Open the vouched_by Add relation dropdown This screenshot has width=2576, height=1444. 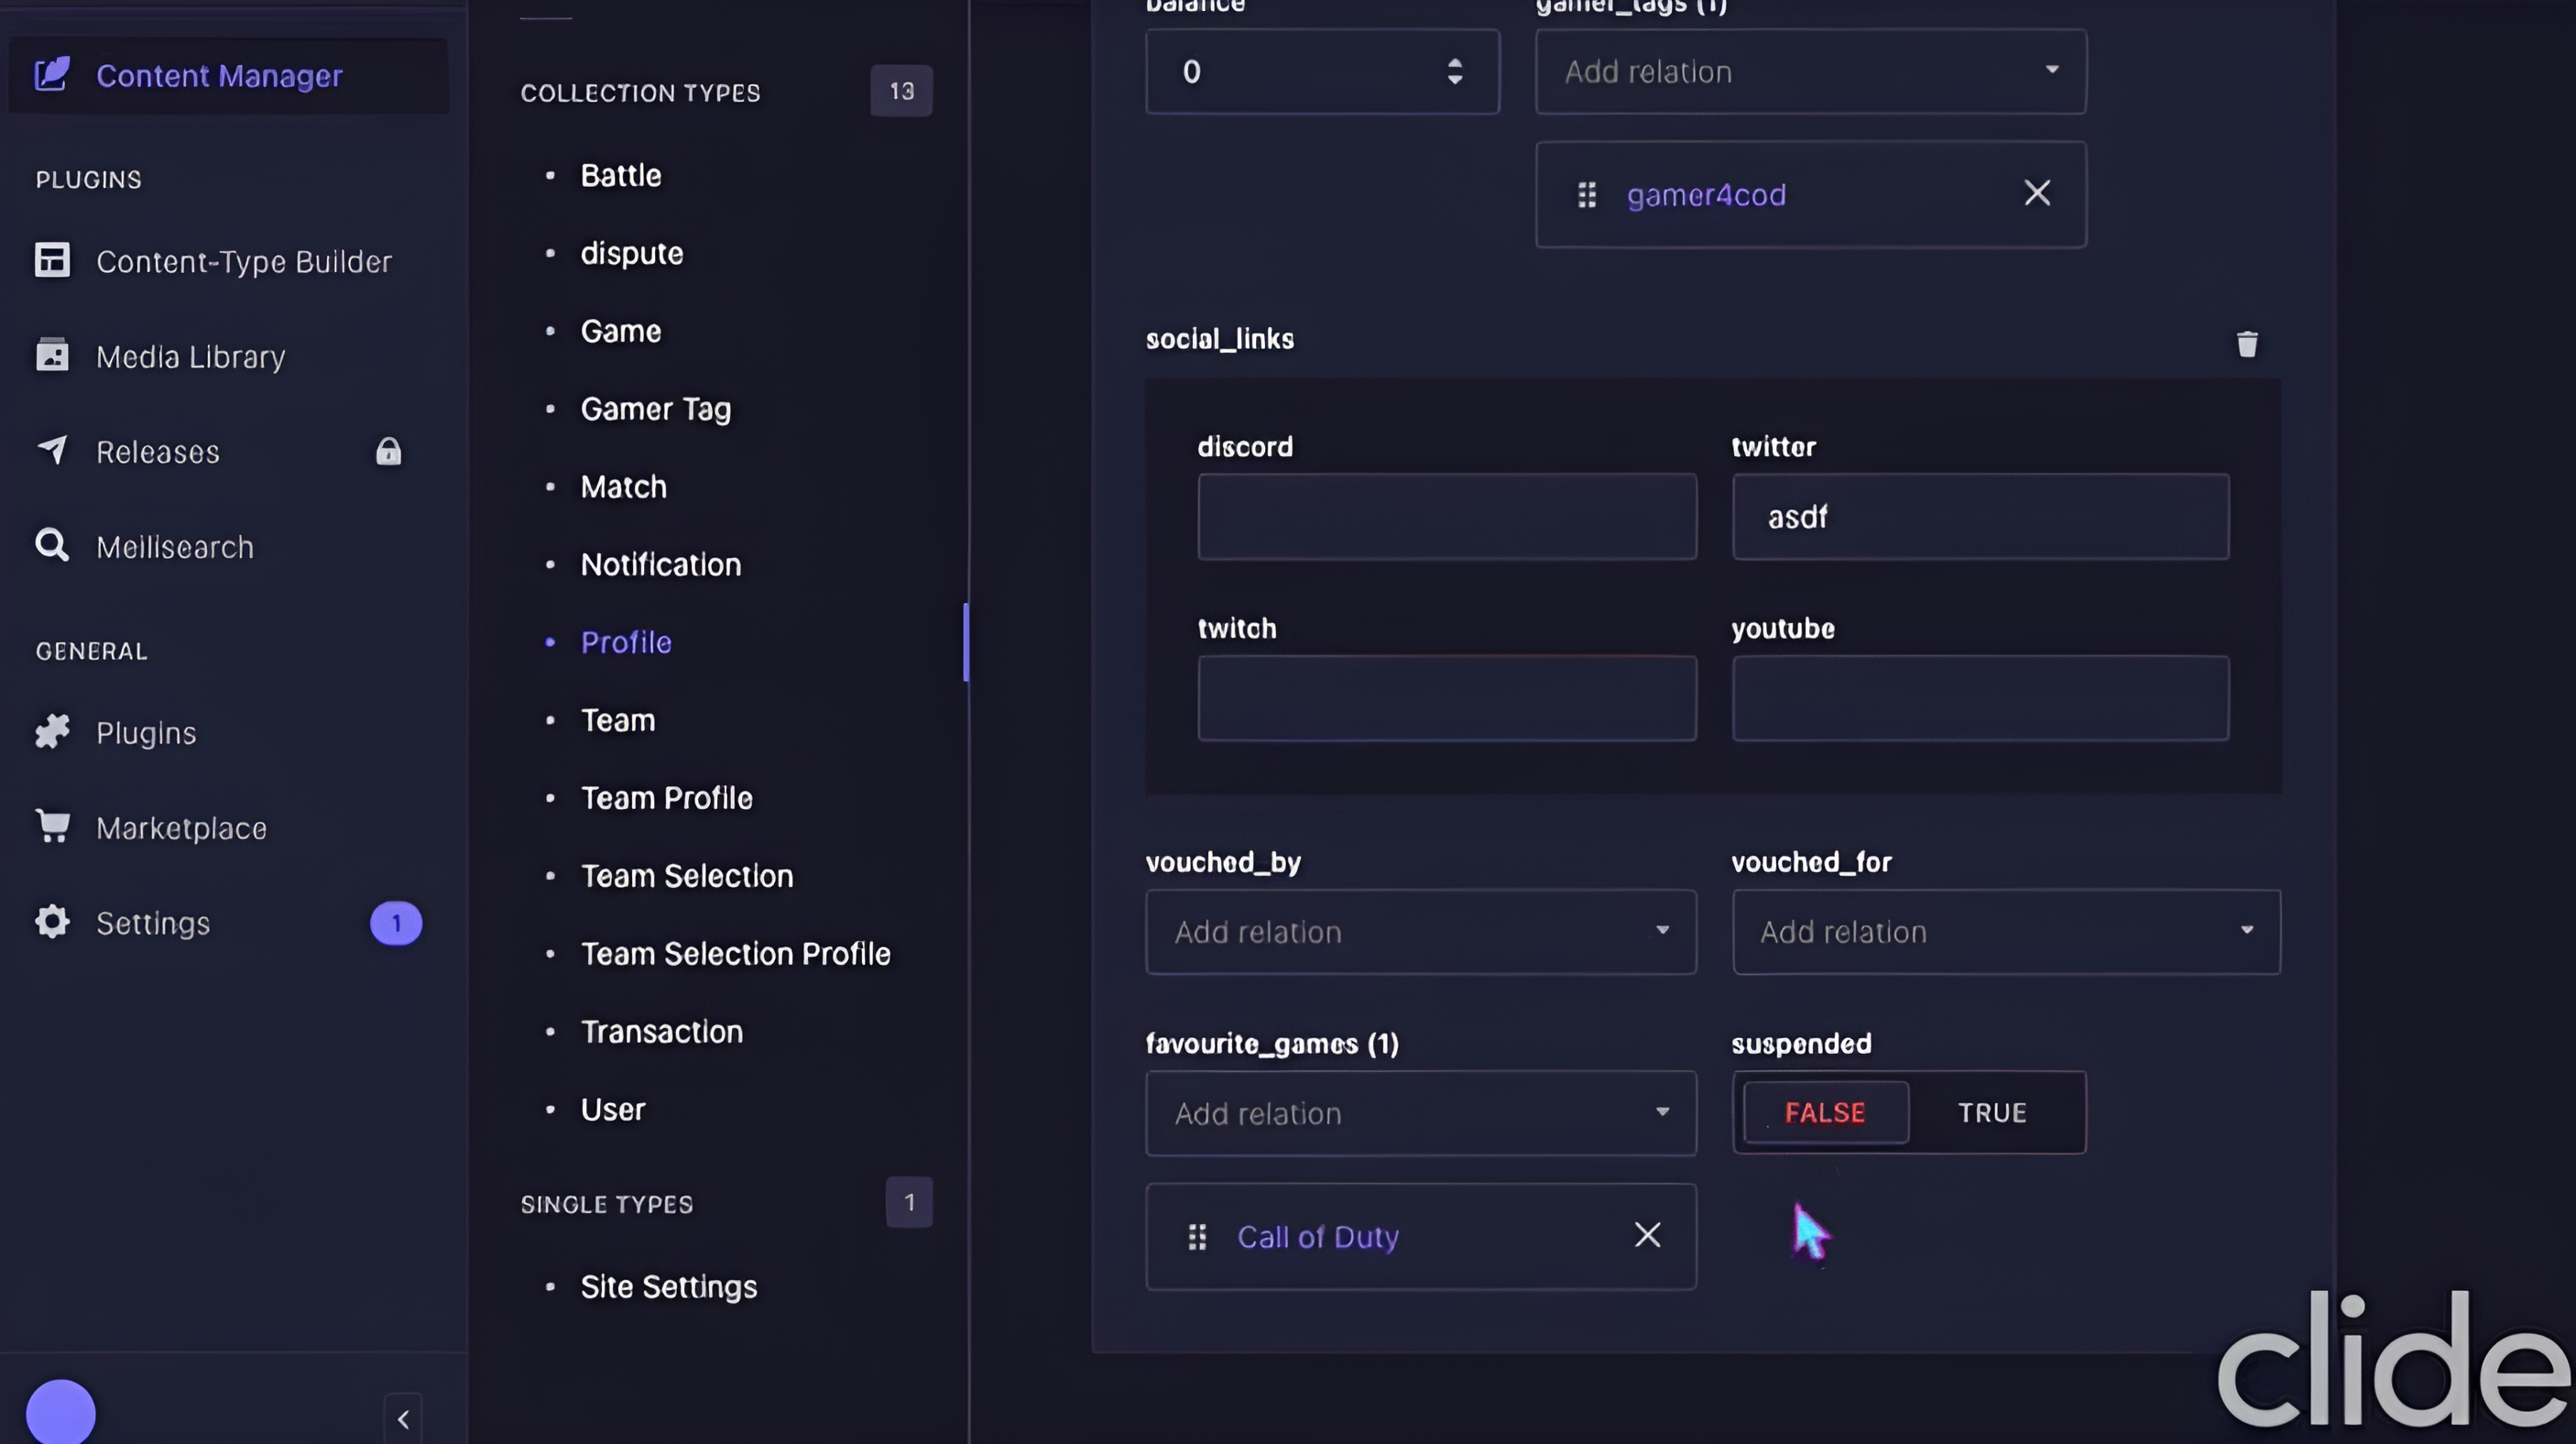1421,932
